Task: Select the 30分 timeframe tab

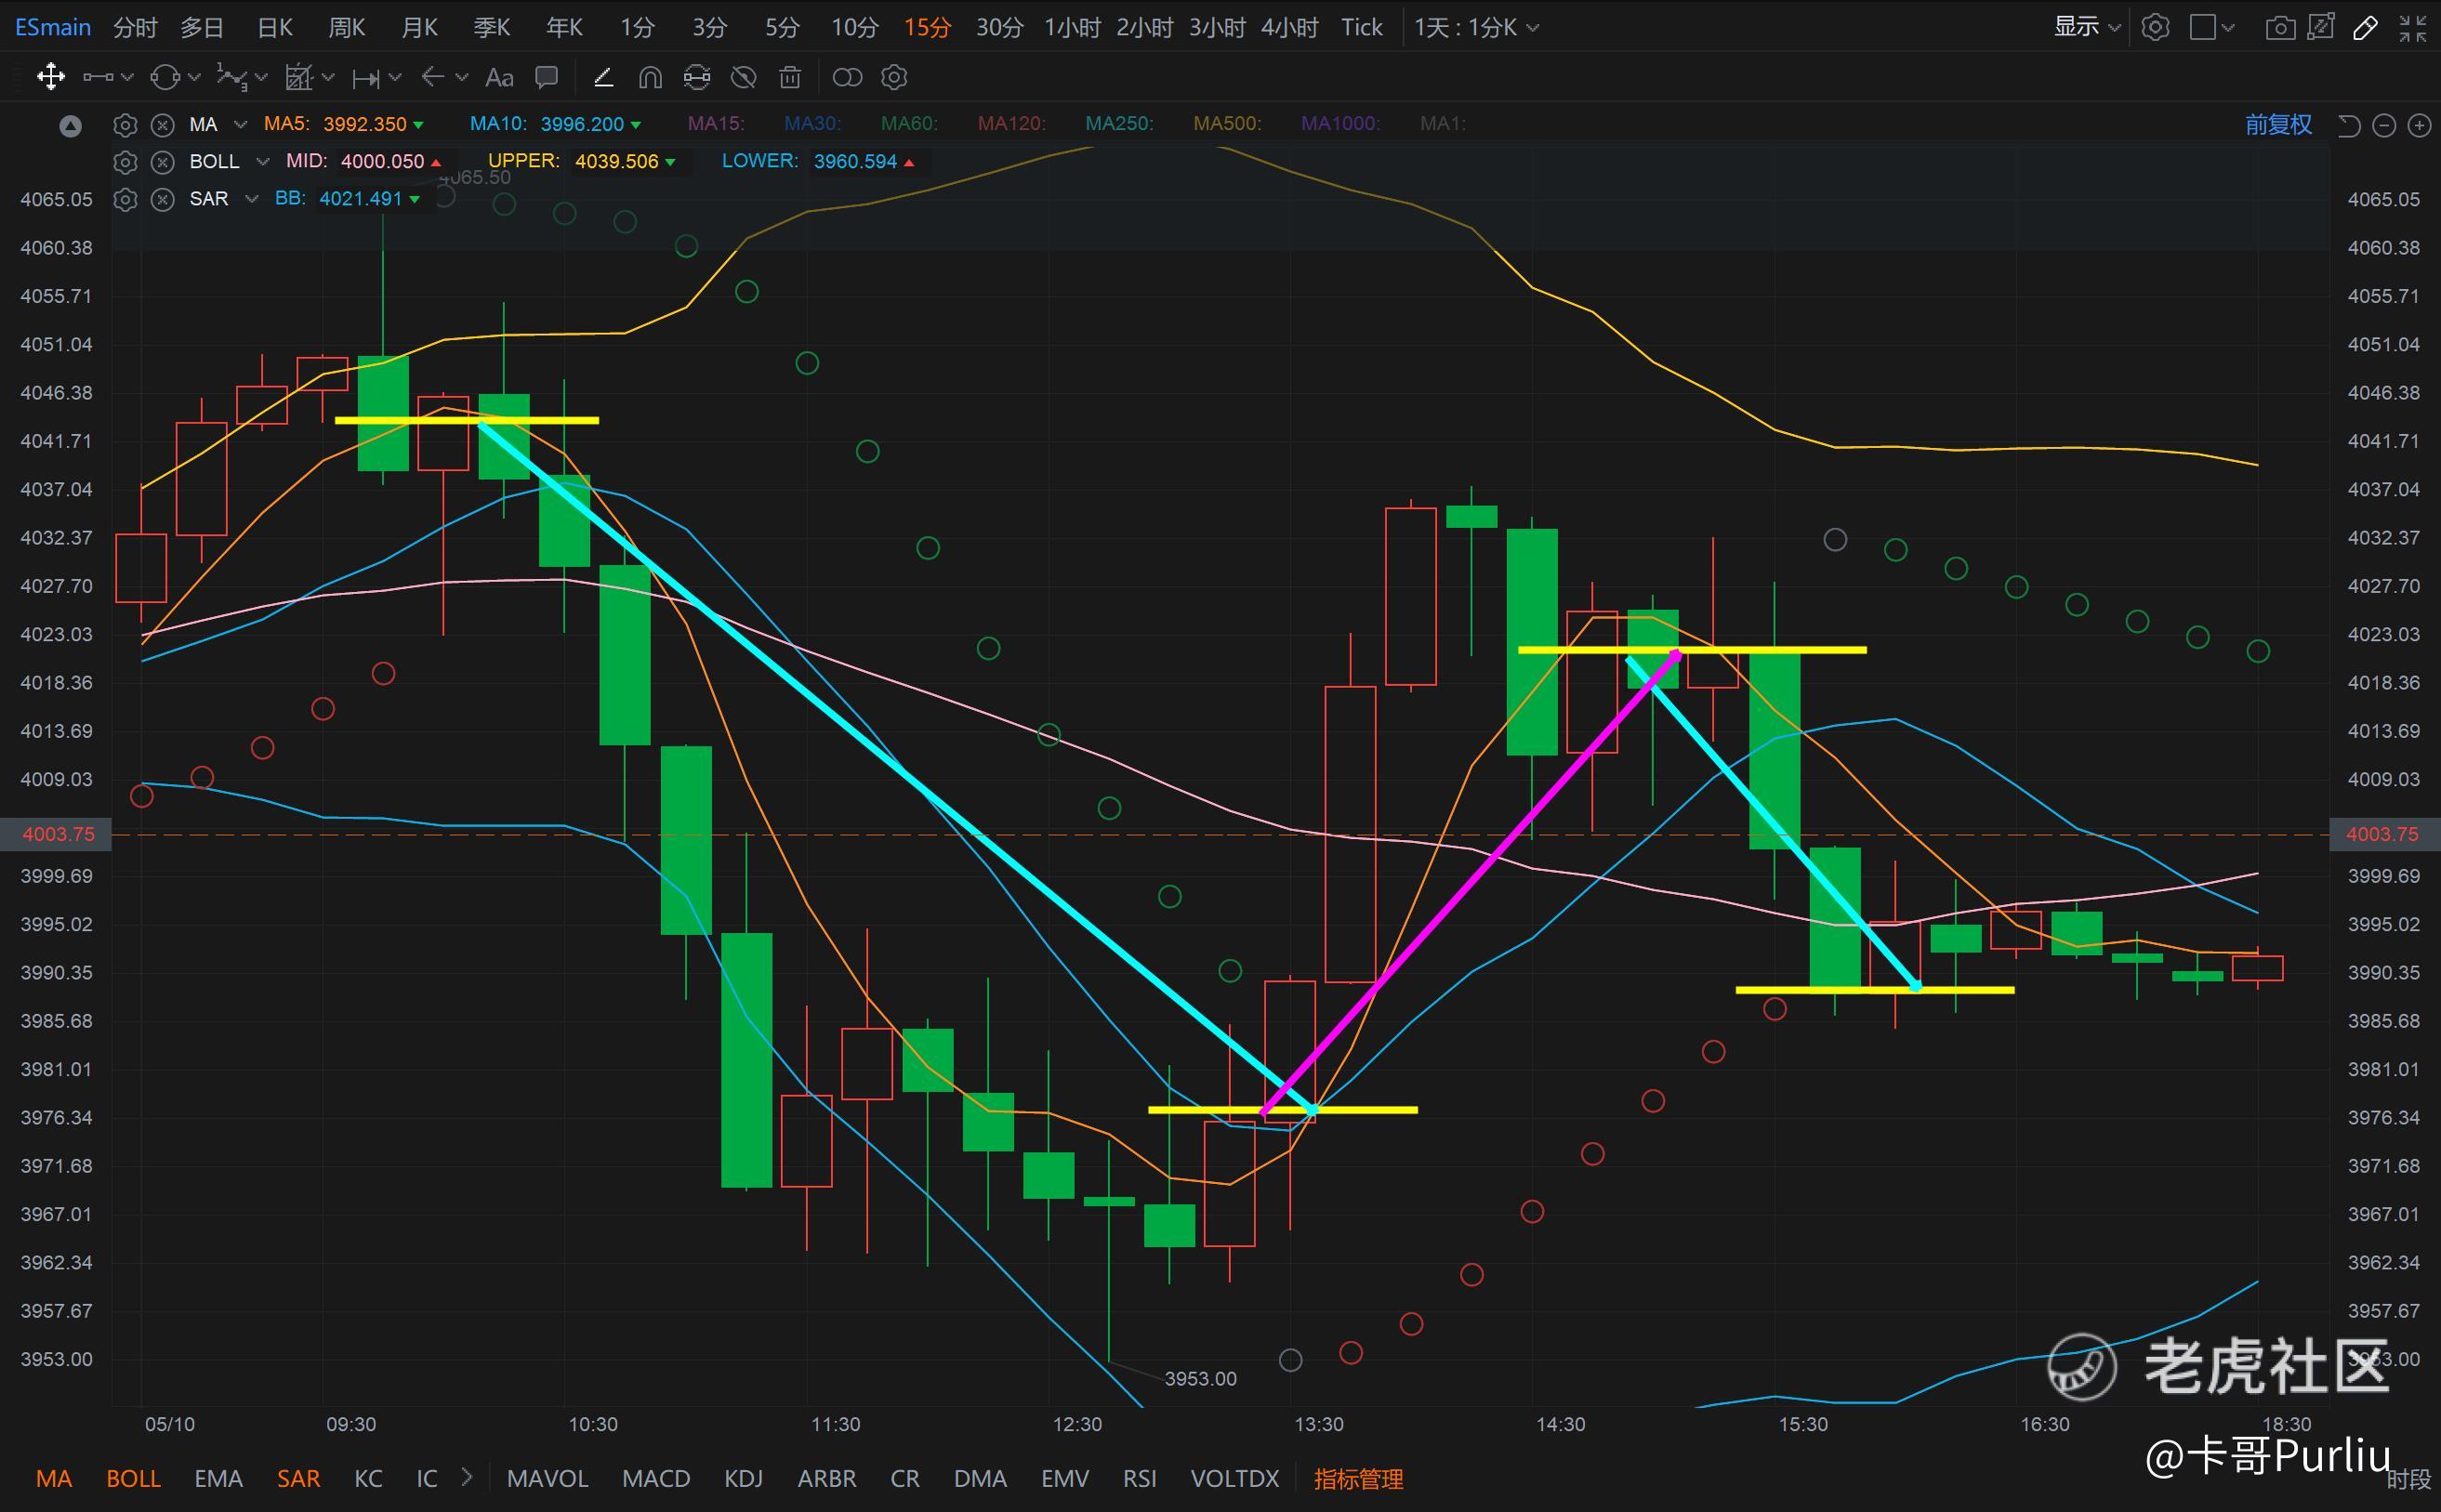Action: 999,27
